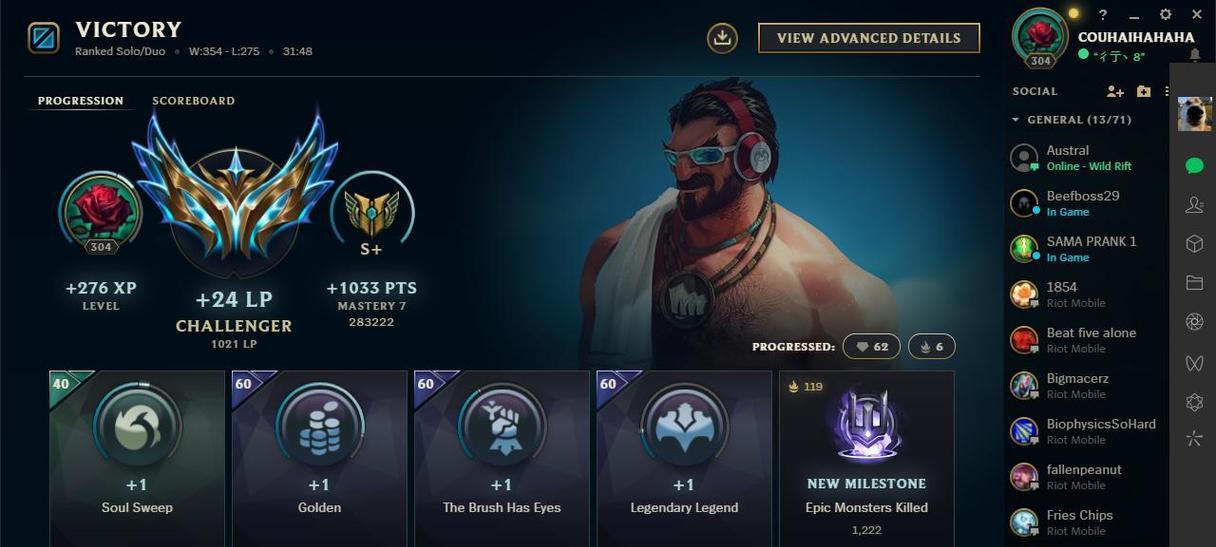Screen dimensions: 1216x547
Task: Click the help question mark icon
Action: 1103,15
